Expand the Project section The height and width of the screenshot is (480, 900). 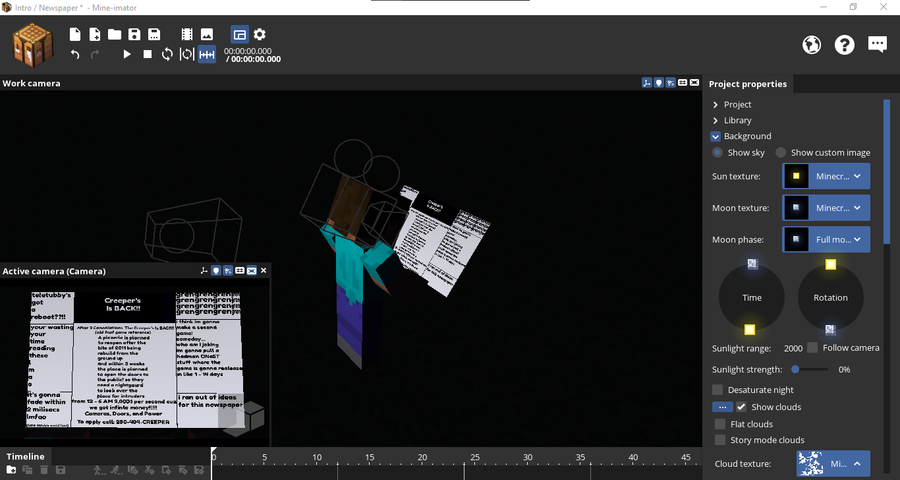pyautogui.click(x=715, y=104)
